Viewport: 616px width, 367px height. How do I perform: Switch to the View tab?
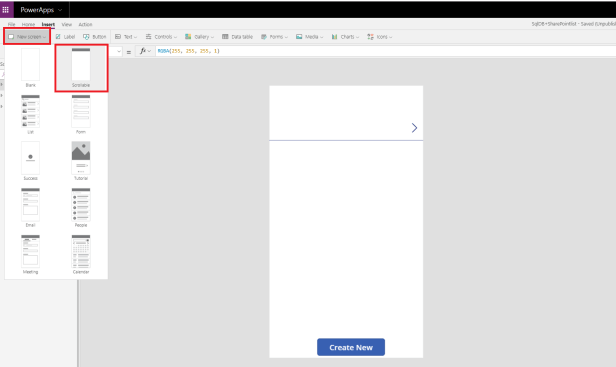(66, 24)
